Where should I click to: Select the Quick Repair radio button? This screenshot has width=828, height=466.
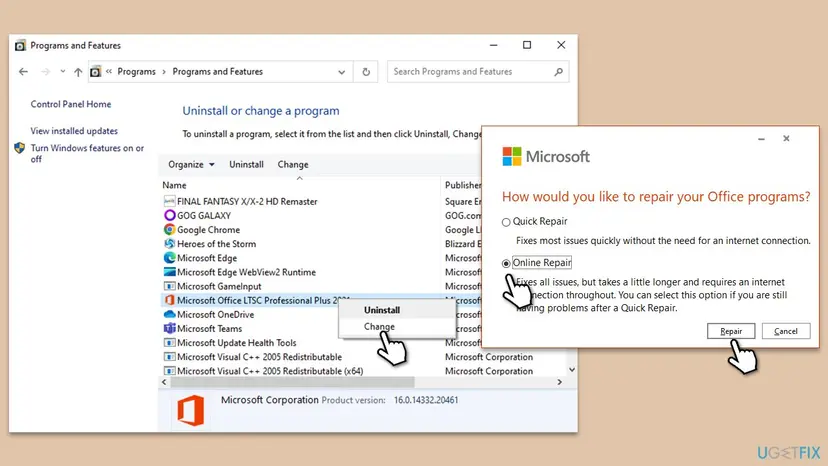click(506, 222)
